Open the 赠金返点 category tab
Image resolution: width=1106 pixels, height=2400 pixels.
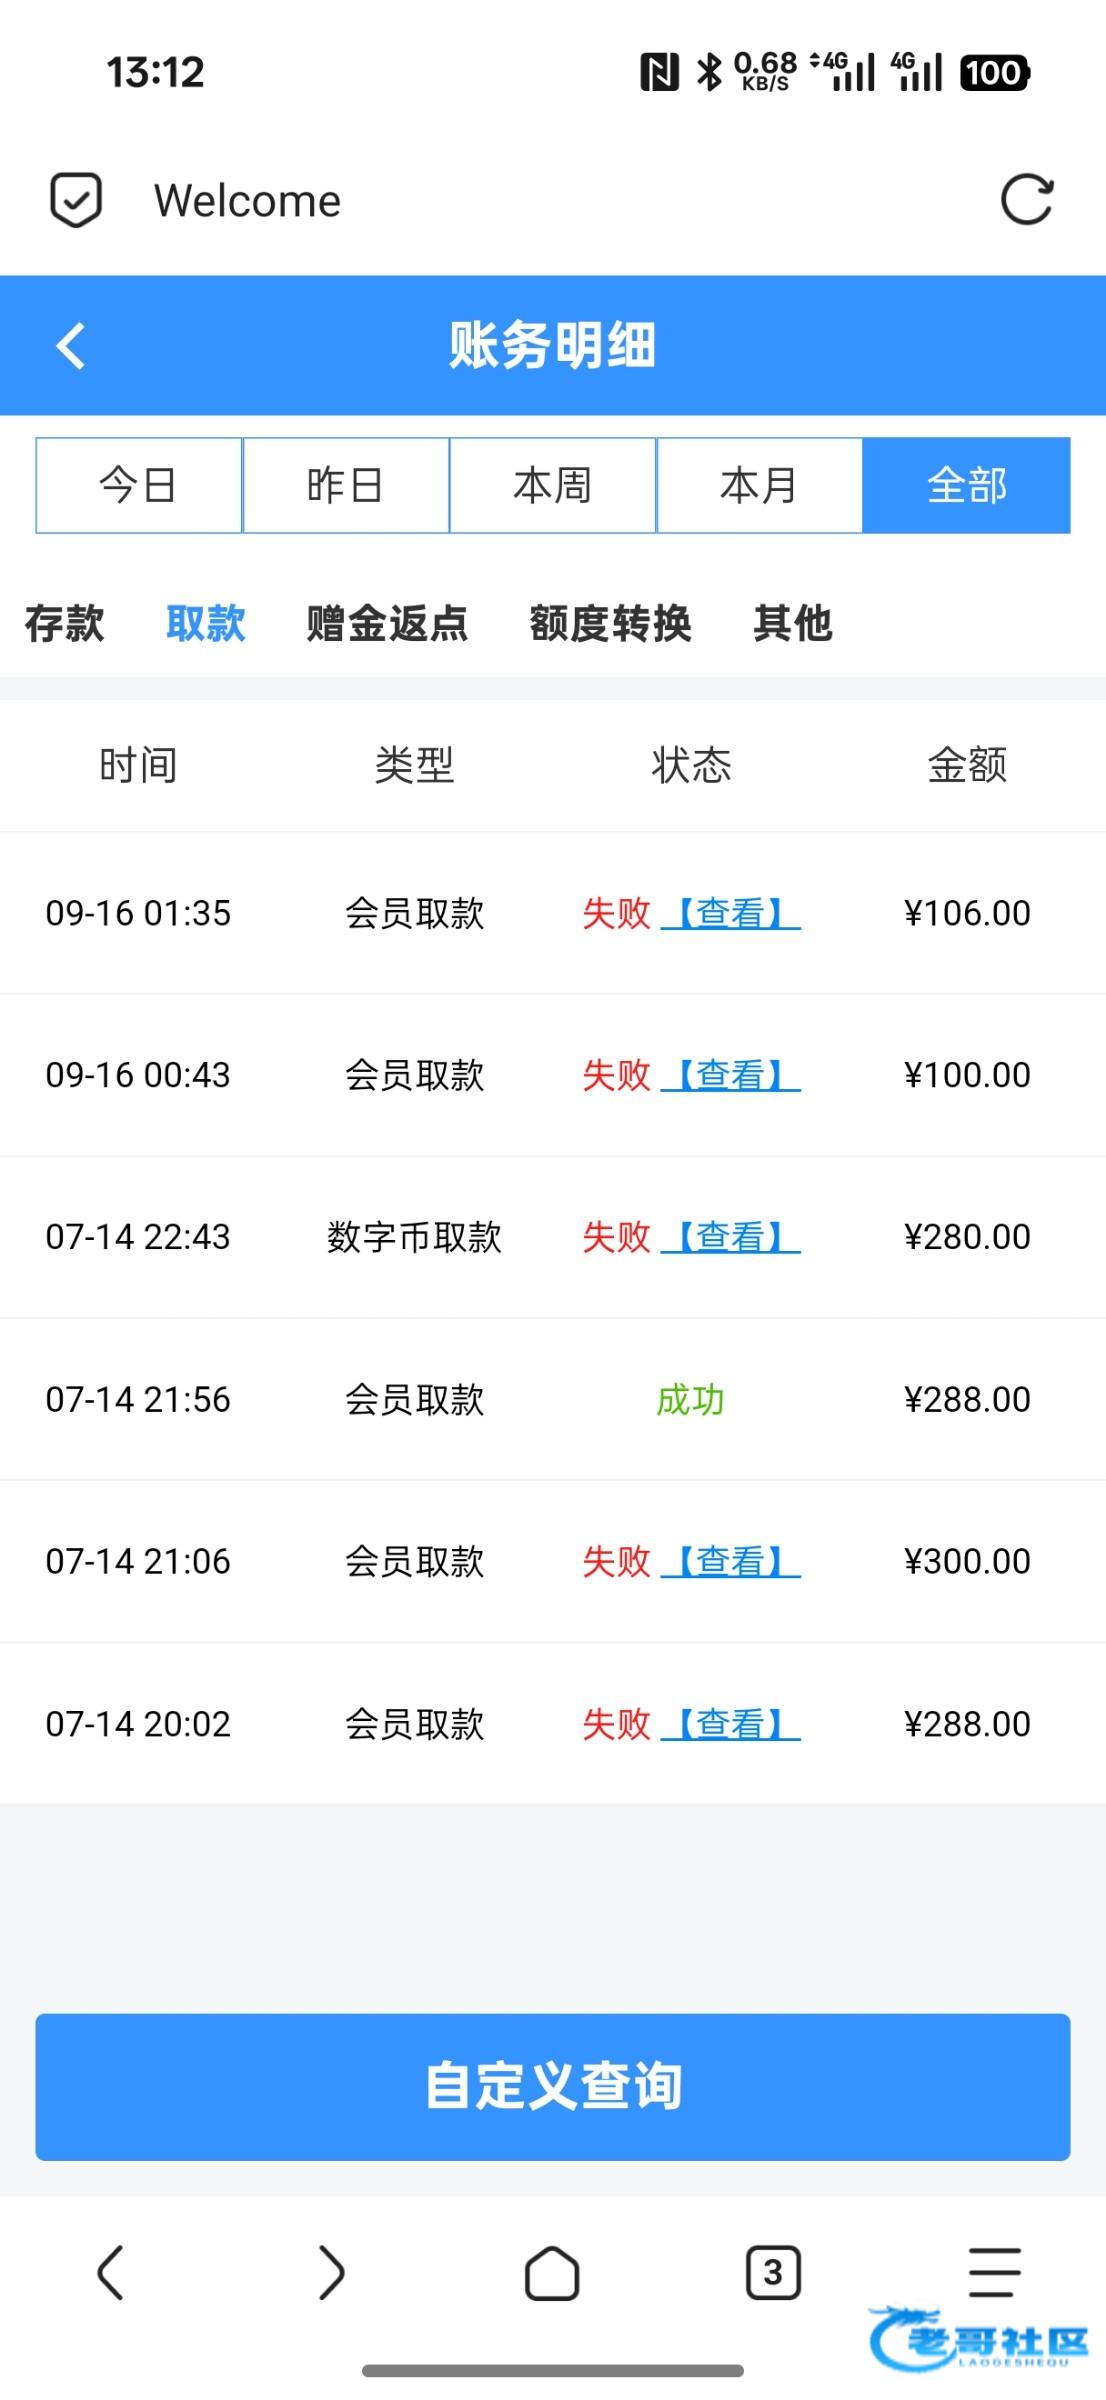coord(387,623)
